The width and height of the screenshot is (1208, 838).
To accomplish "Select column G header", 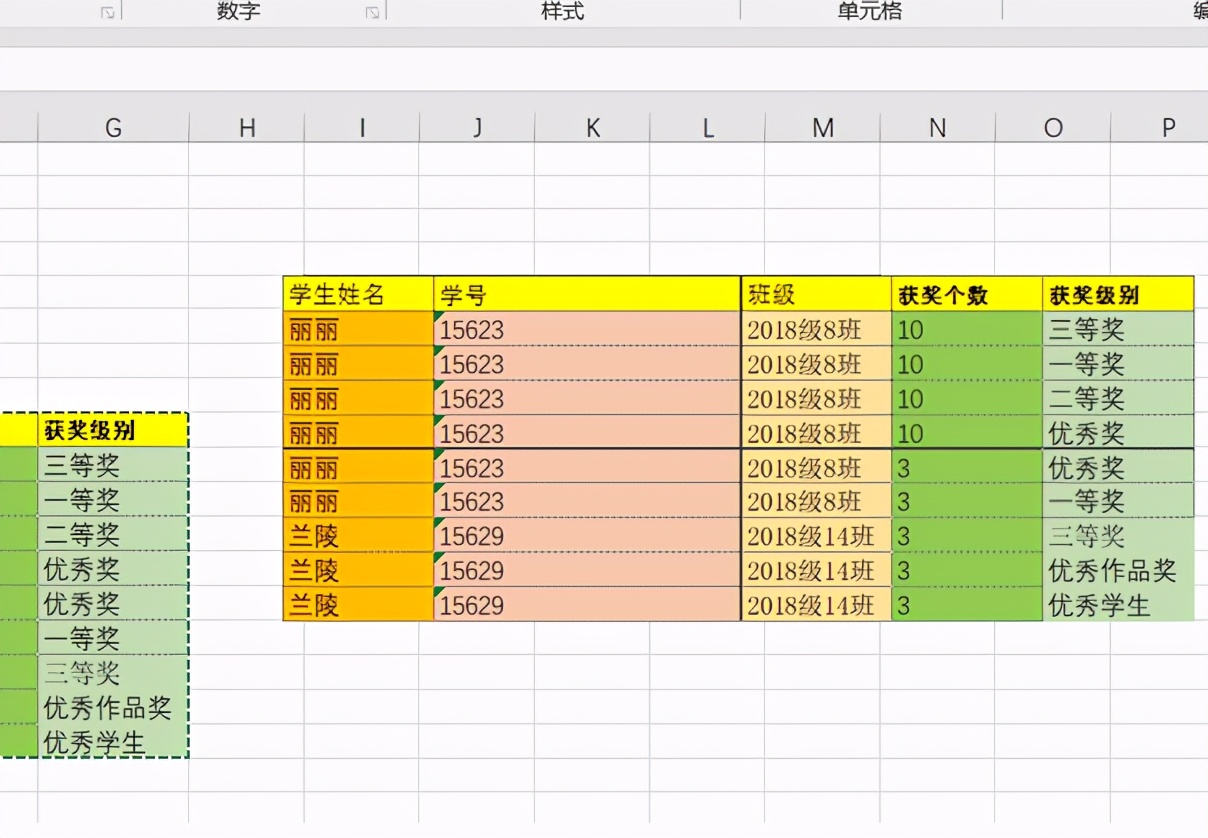I will (x=113, y=127).
